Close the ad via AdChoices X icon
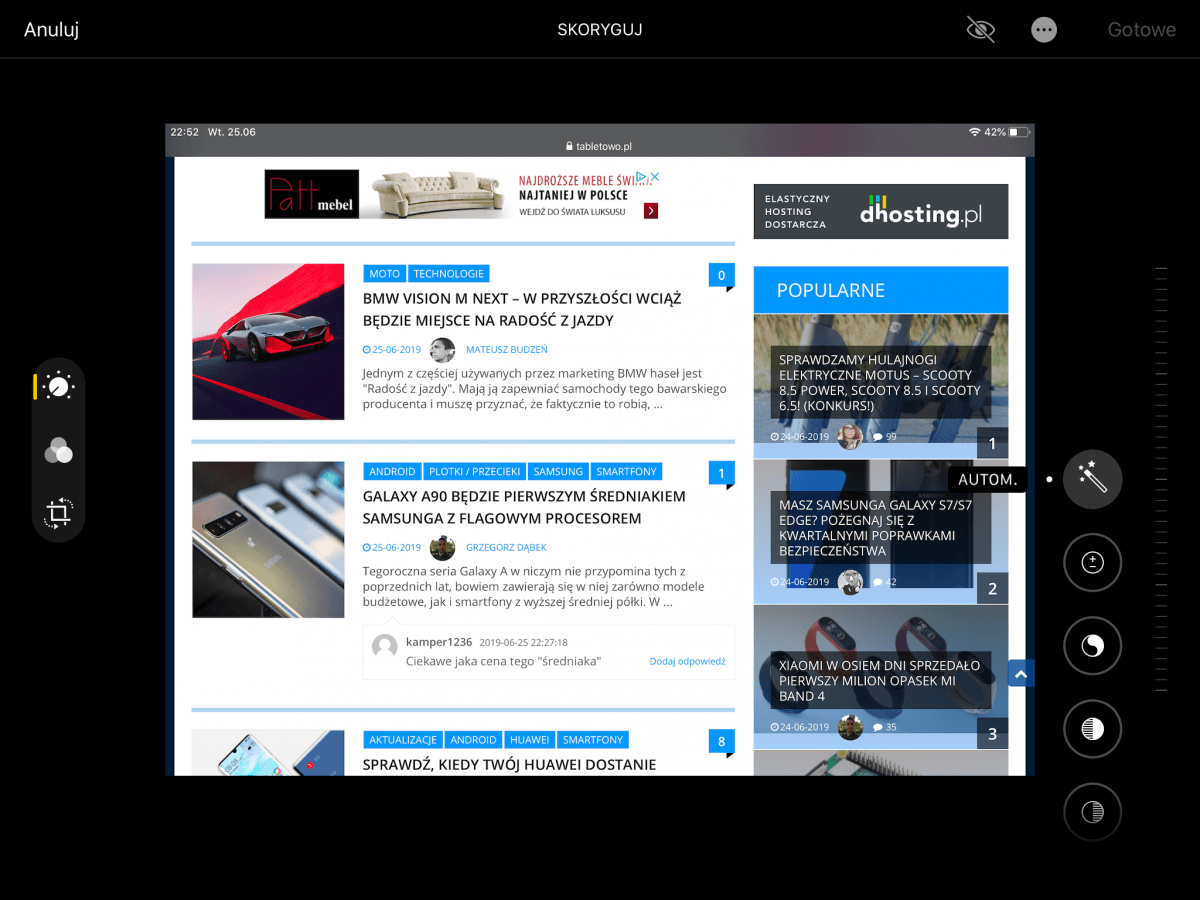Screen dimensions: 1200x900 pyautogui.click(x=654, y=177)
